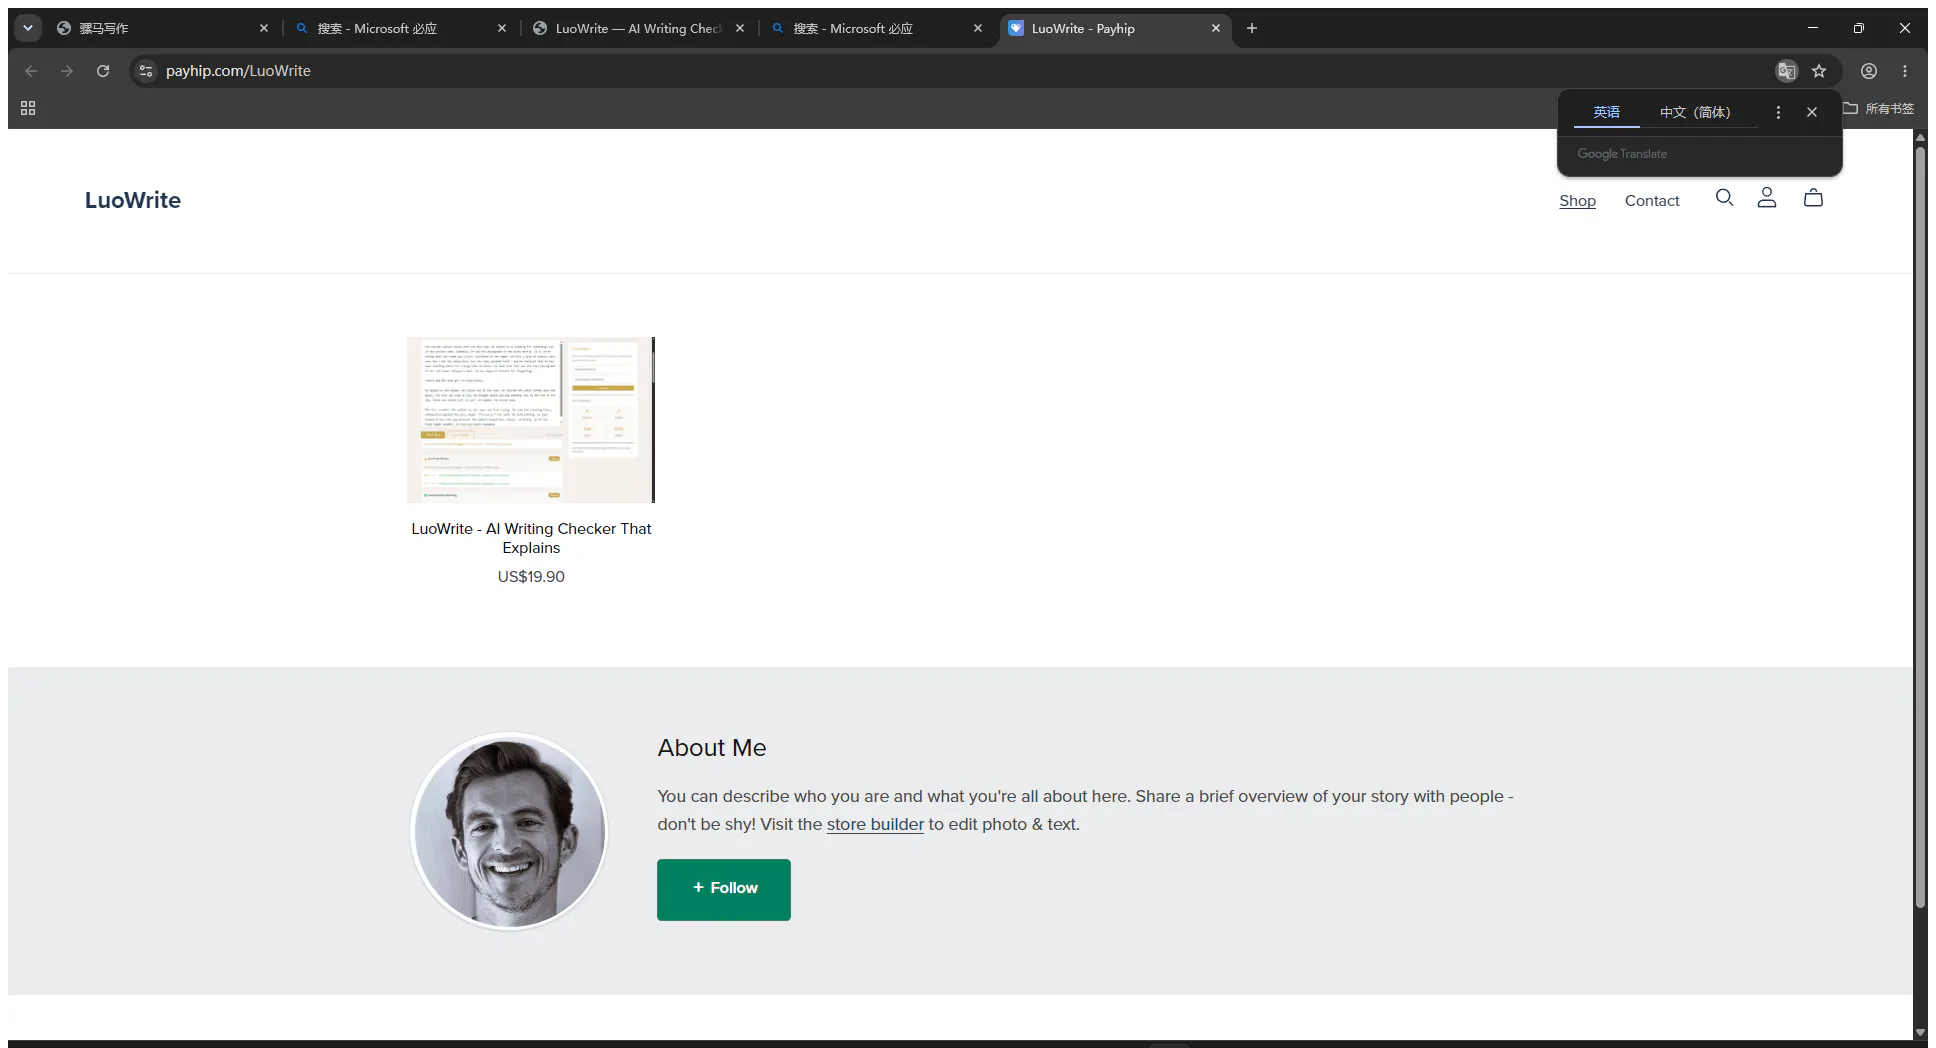Click the LuoWrite store logo title
1936x1048 pixels.
(133, 200)
